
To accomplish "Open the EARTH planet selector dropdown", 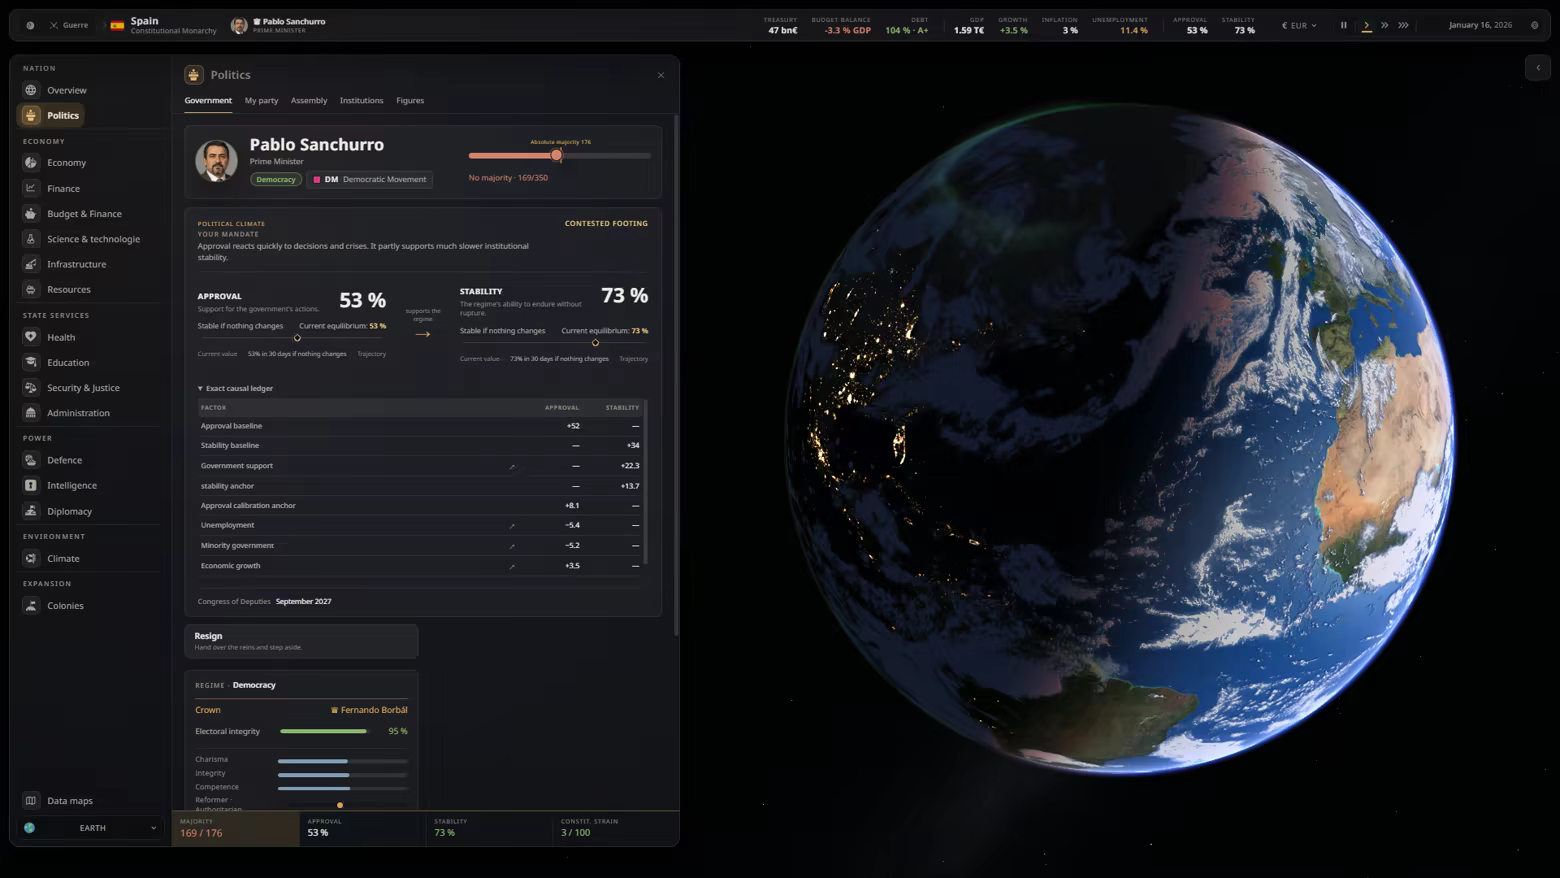I will [91, 828].
